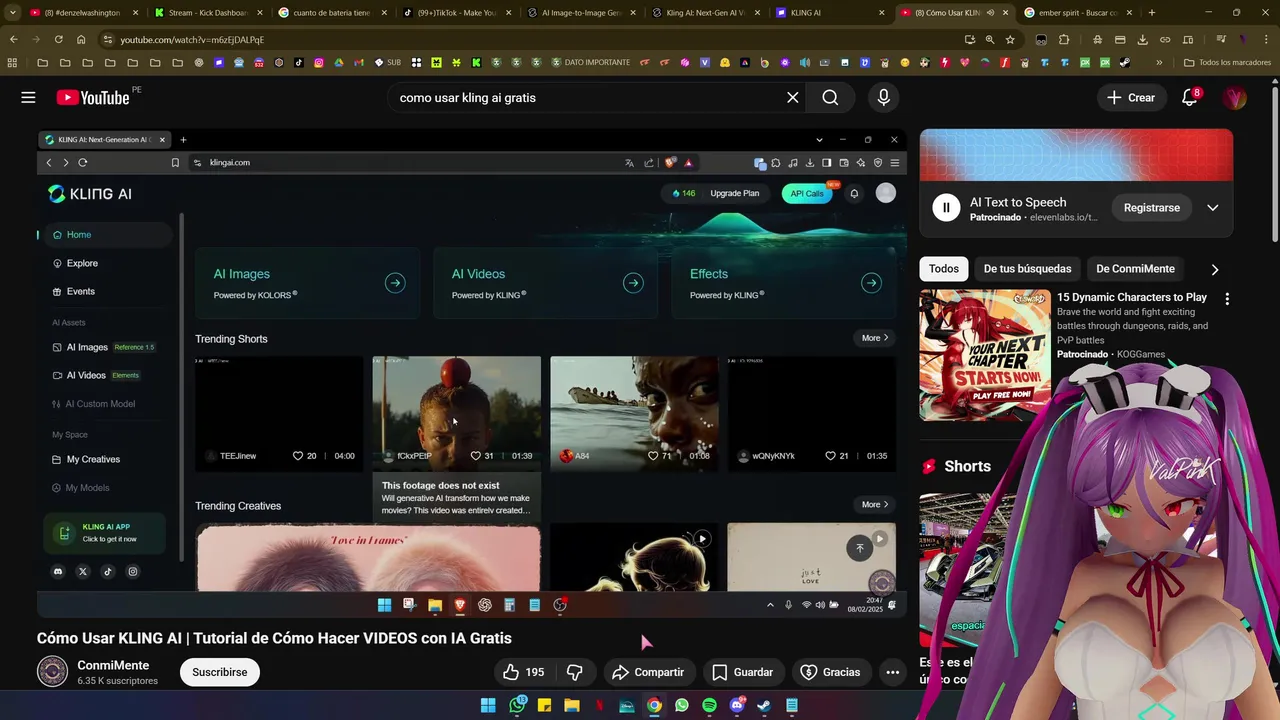Switch to the TikTok browser tab
Screen dimensions: 1280x720
(x=455, y=13)
